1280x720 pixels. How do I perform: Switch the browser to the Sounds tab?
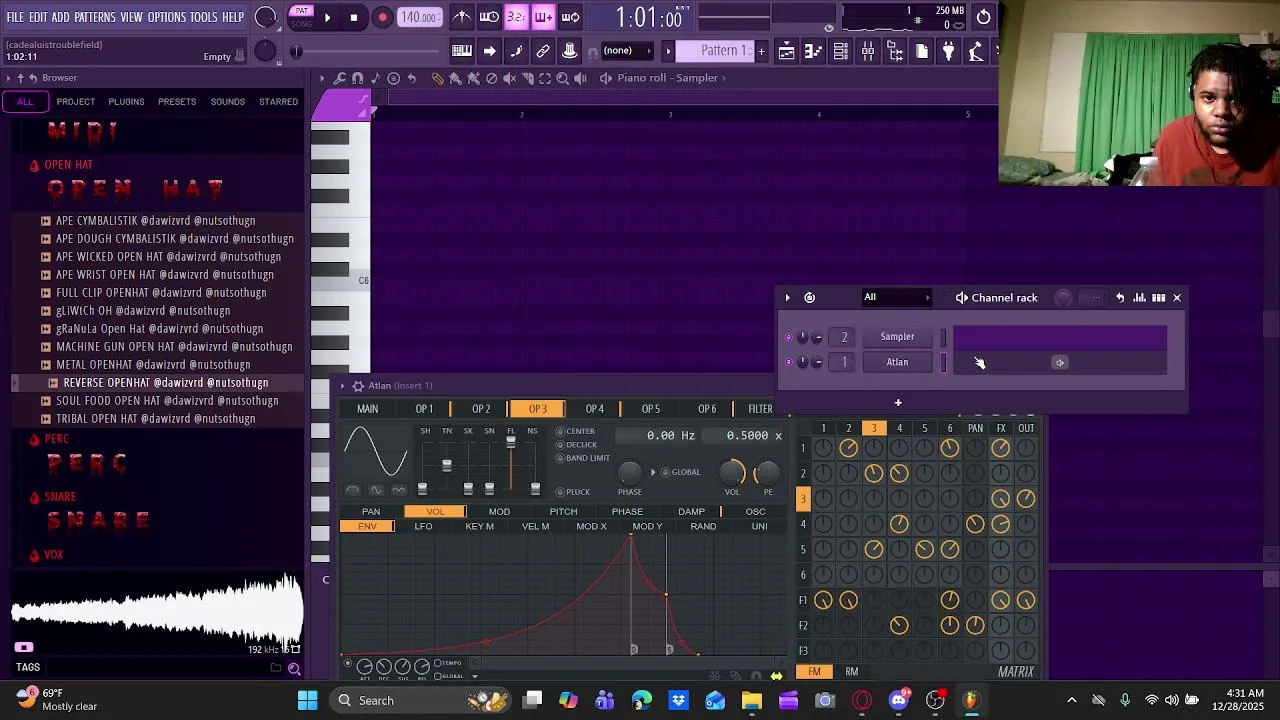227,101
